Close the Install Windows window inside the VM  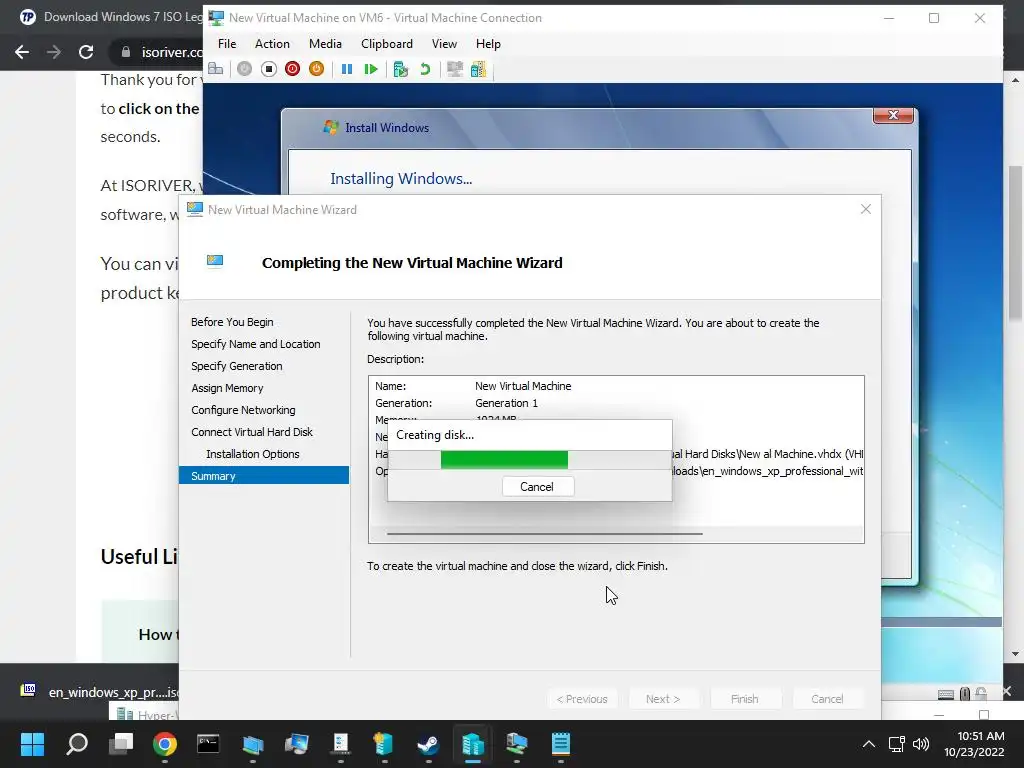[x=893, y=115]
